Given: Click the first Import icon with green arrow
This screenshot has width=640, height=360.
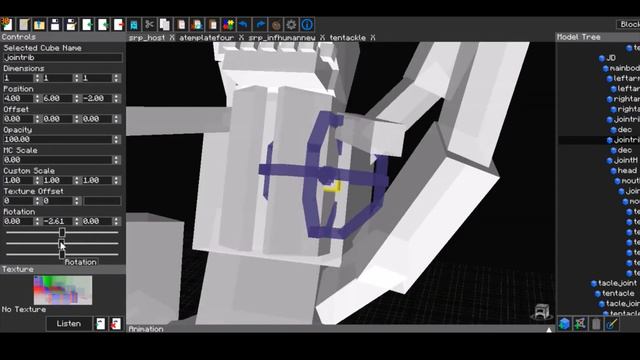Looking at the screenshot, I should (x=87, y=24).
